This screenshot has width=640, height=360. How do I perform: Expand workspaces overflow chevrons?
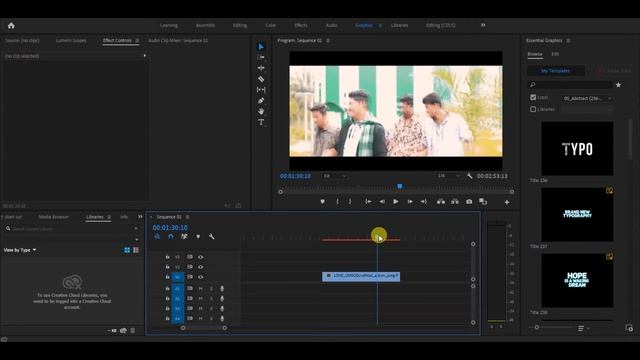tap(483, 25)
